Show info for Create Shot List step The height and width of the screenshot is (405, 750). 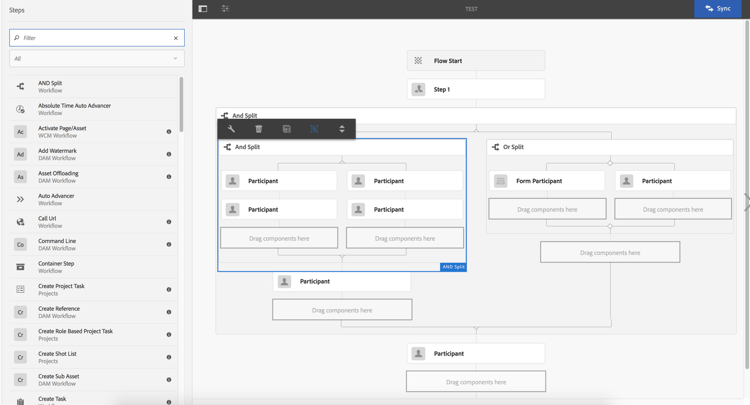click(169, 357)
